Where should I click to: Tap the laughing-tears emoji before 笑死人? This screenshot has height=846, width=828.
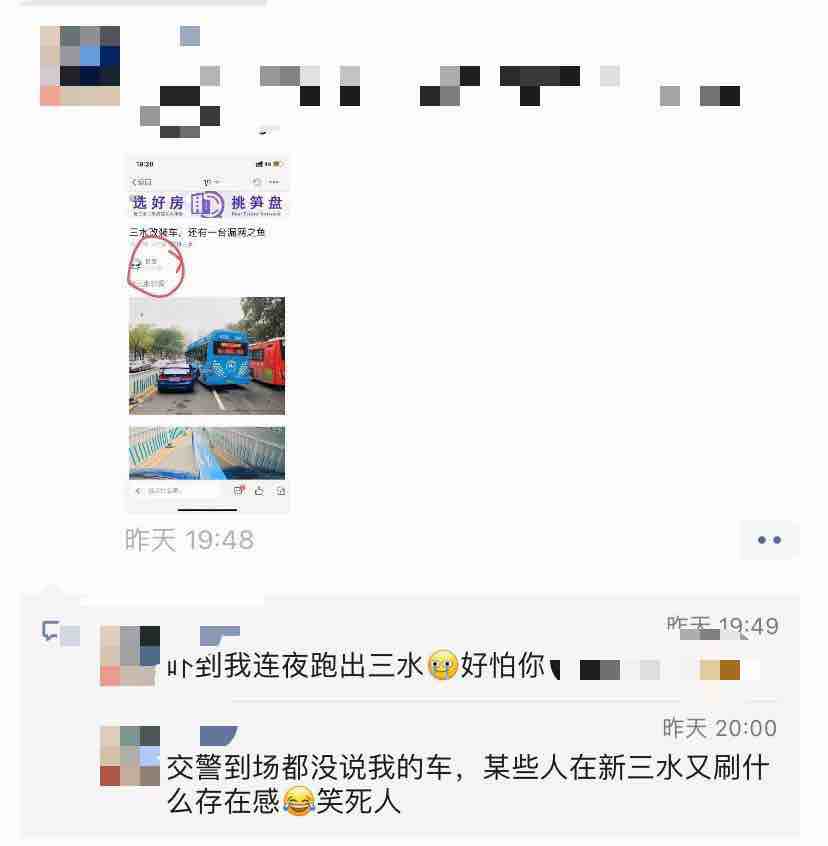[x=298, y=801]
